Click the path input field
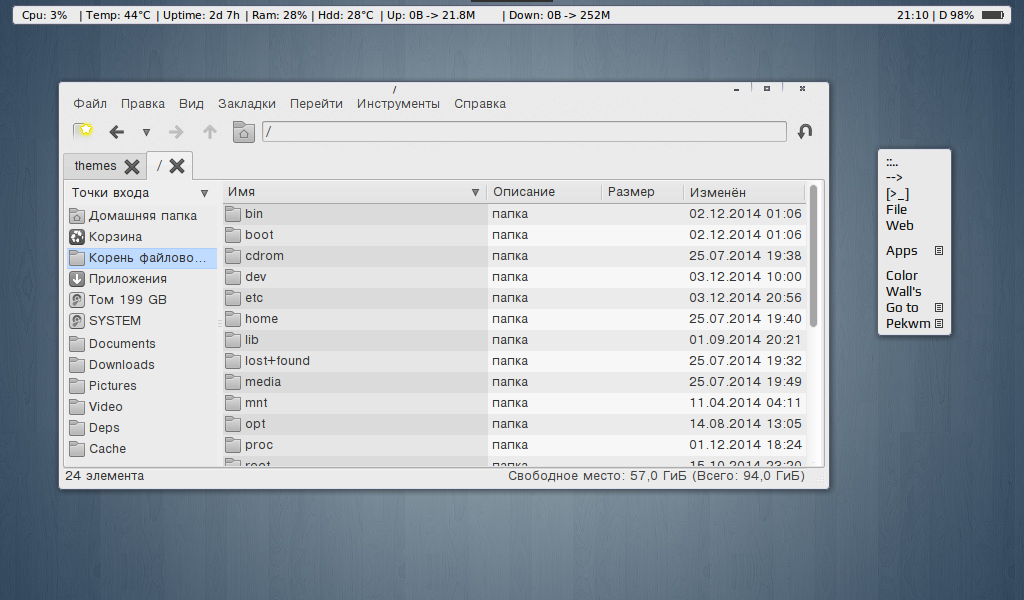 click(x=524, y=131)
